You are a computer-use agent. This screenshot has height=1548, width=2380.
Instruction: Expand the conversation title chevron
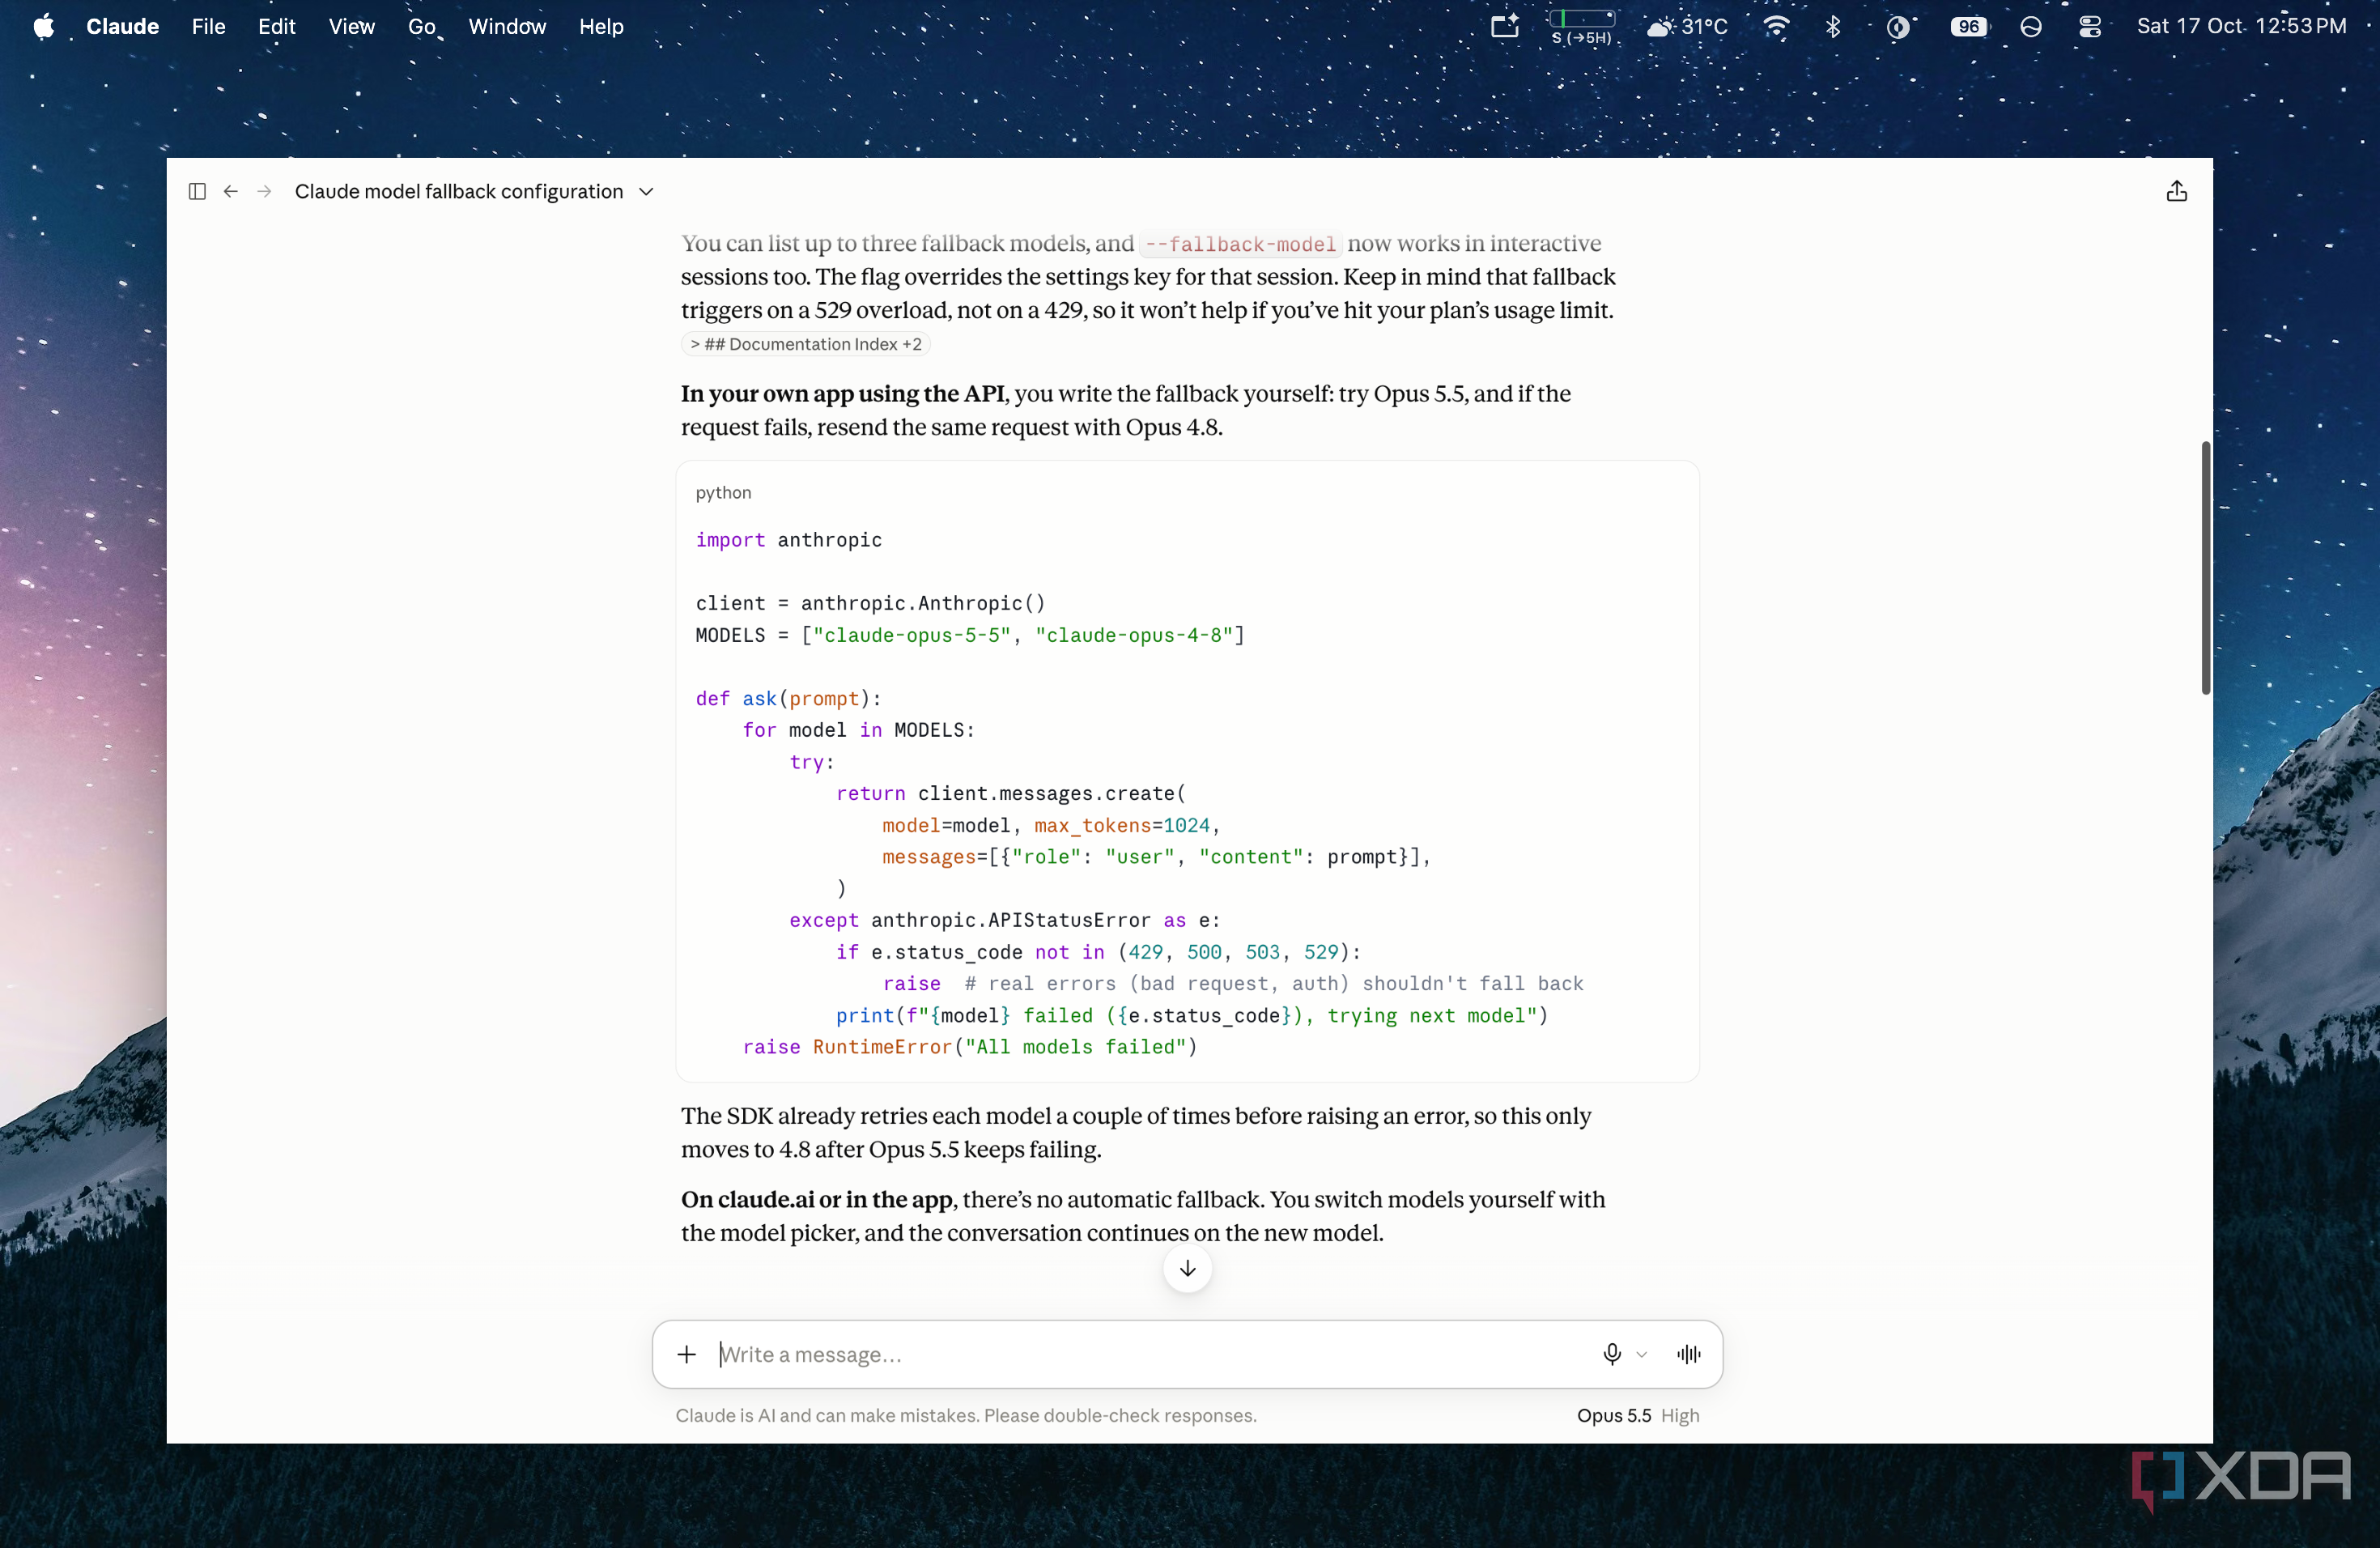tap(646, 191)
